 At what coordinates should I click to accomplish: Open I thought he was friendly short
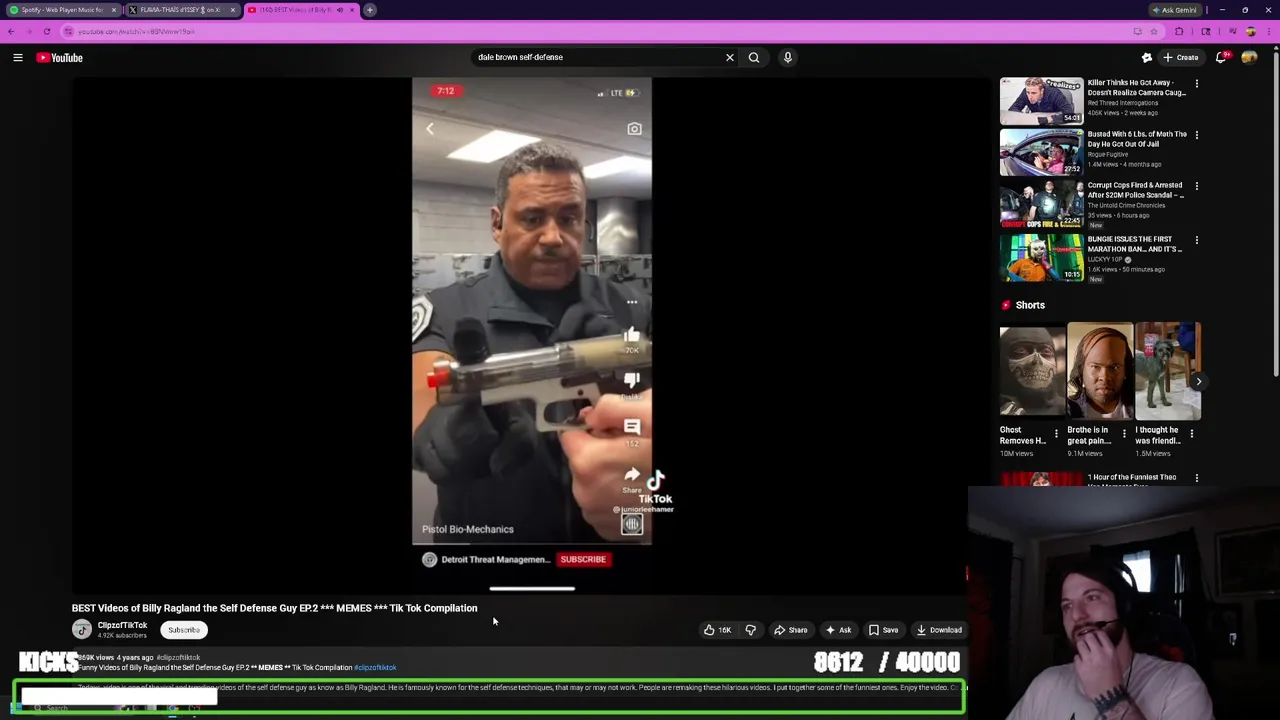pos(1168,370)
